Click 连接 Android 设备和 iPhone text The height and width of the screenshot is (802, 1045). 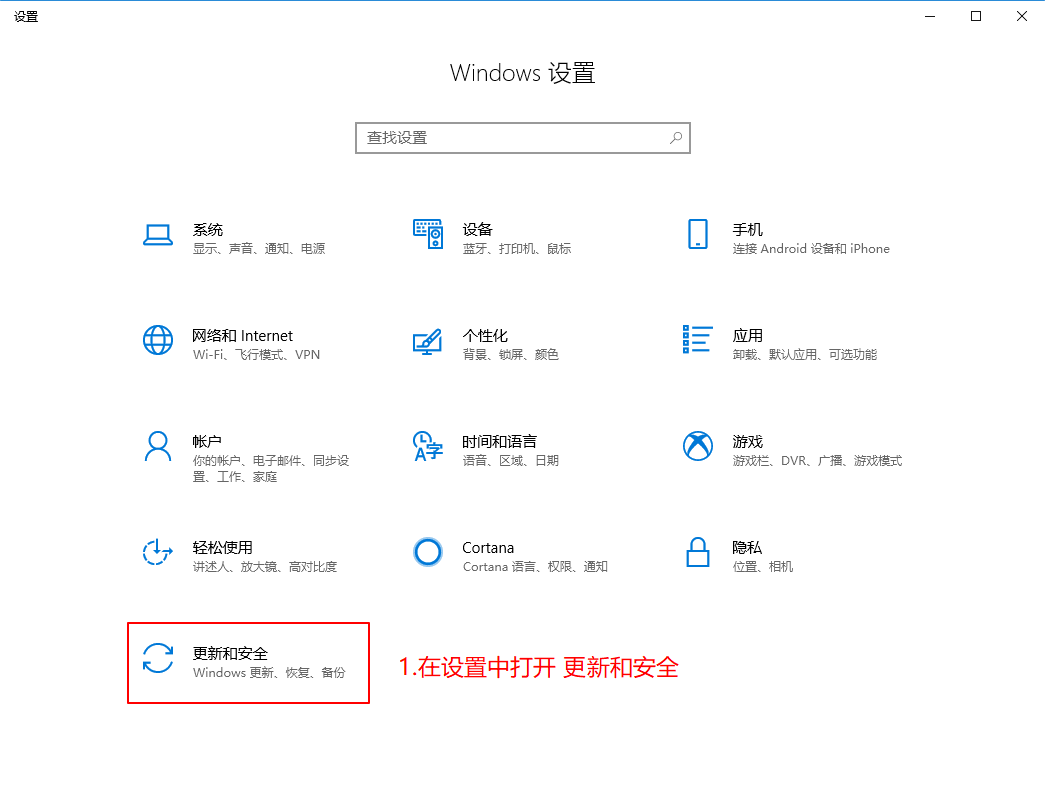(x=811, y=249)
